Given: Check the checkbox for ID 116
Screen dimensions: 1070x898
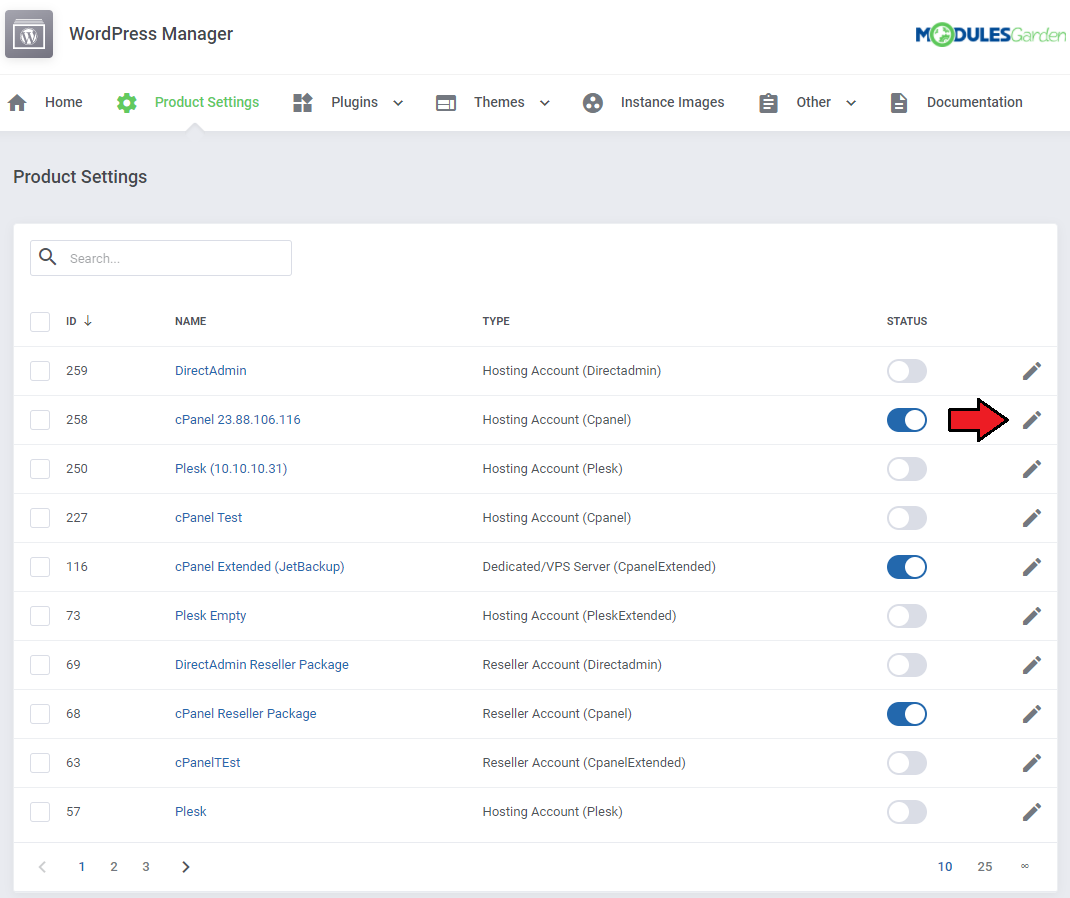Looking at the screenshot, I should 40,566.
